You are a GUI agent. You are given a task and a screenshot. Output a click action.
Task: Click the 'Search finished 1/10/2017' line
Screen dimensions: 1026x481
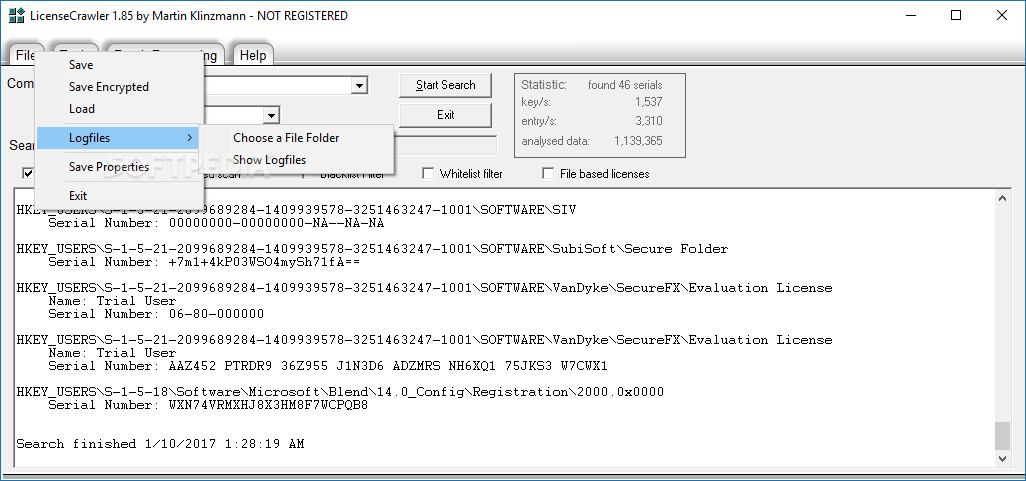[160, 444]
